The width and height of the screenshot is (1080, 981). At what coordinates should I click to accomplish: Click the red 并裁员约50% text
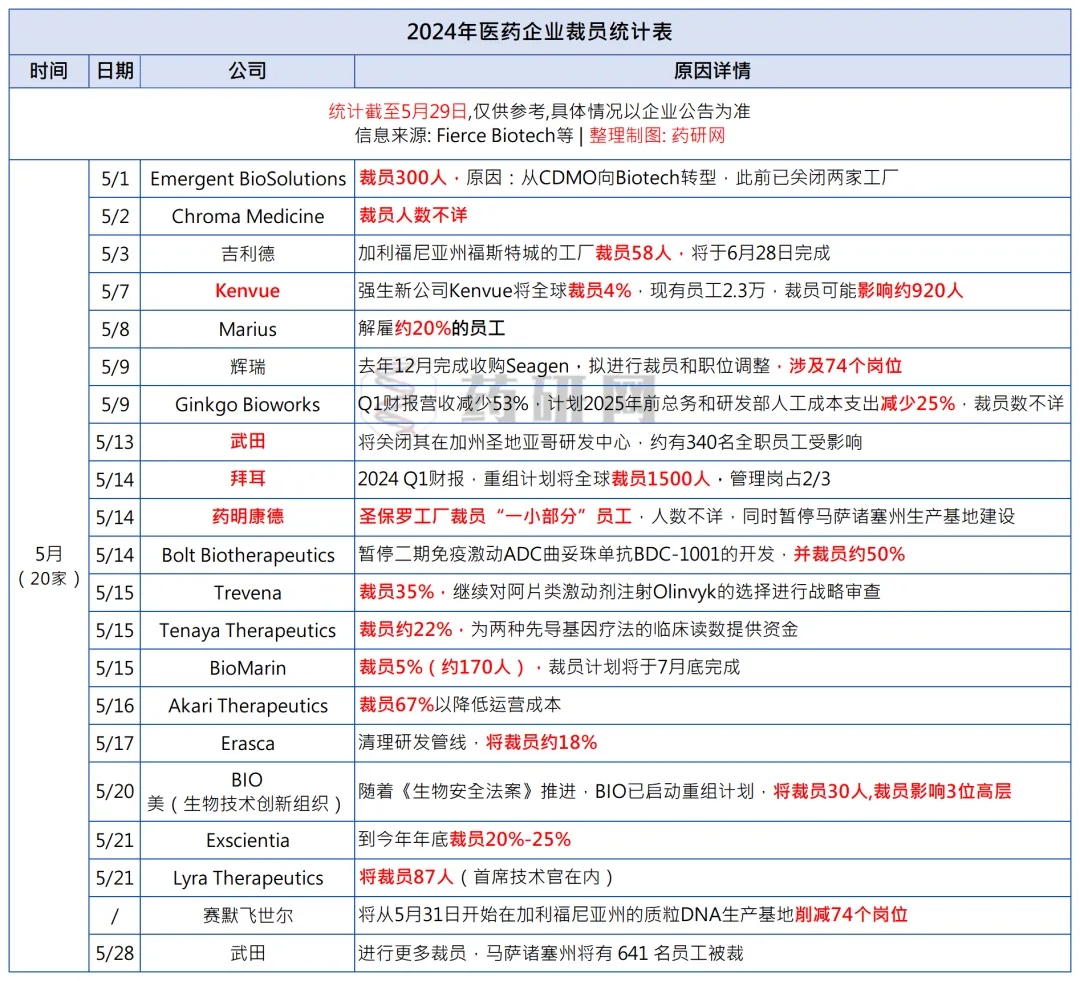point(849,554)
